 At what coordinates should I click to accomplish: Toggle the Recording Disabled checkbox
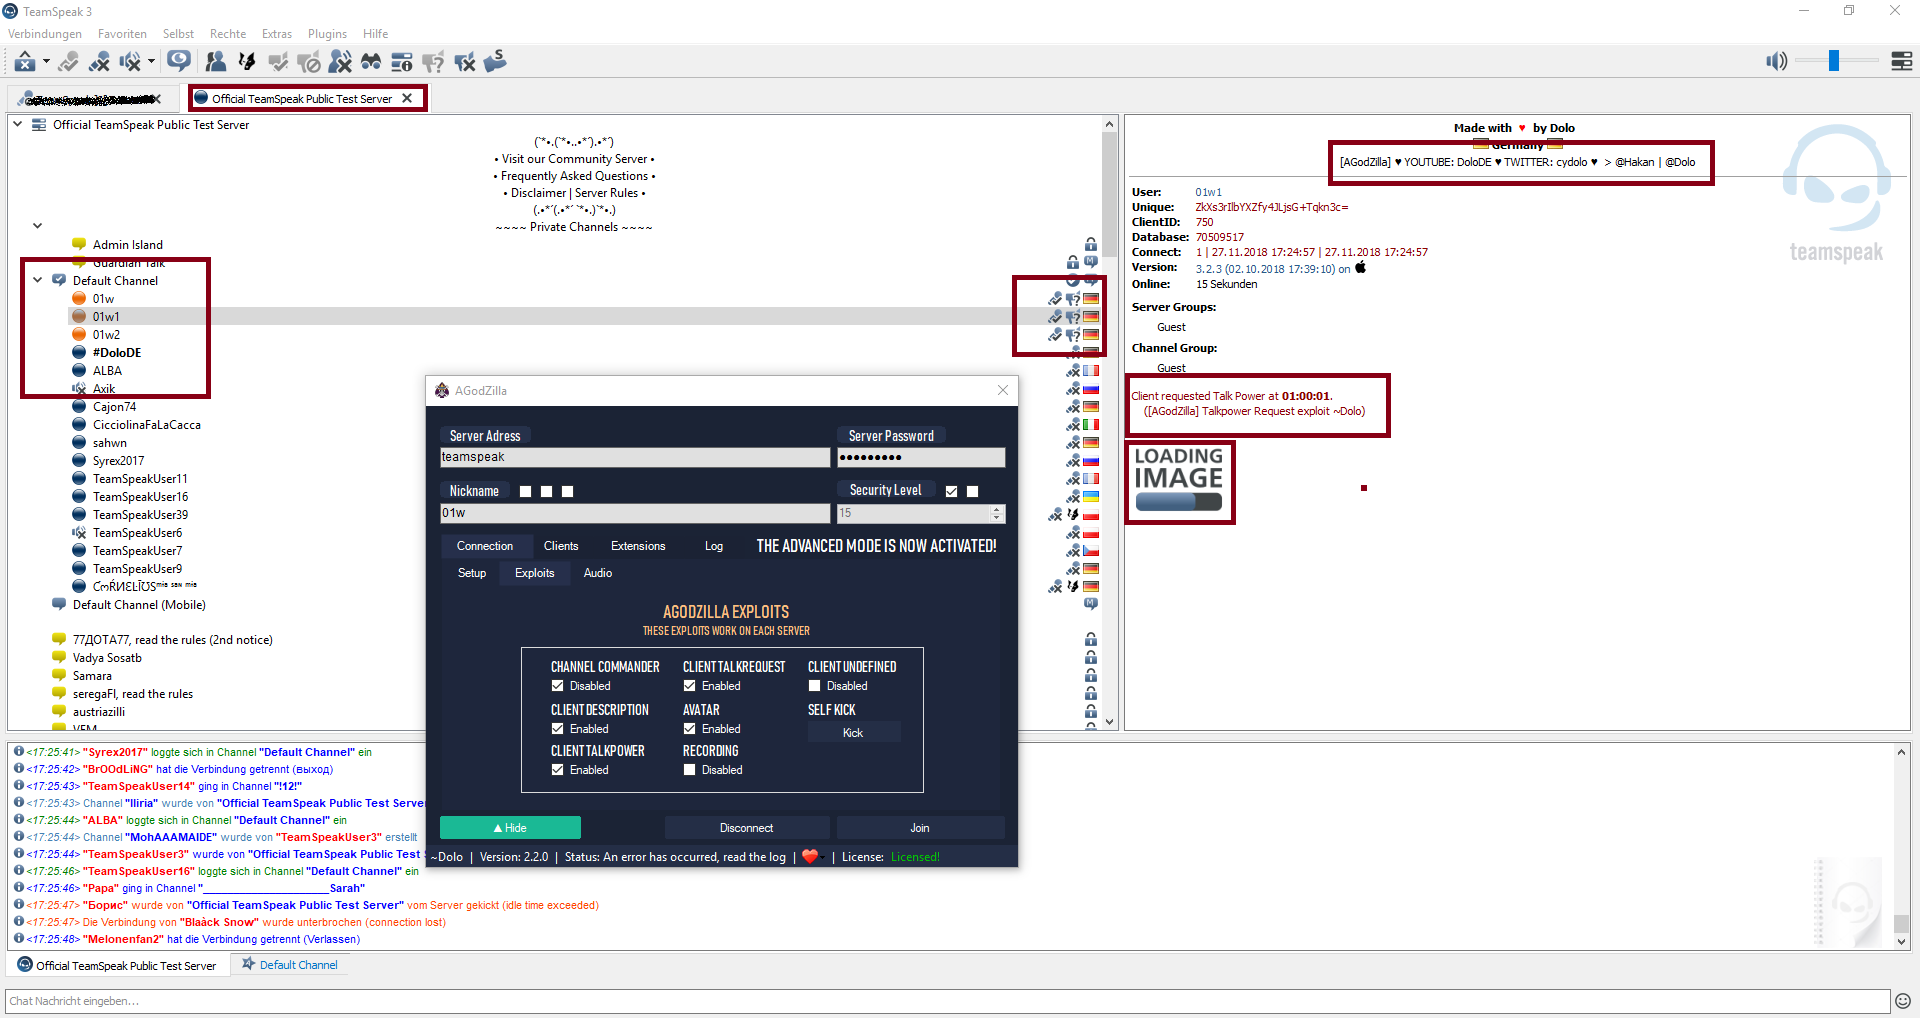coord(689,770)
